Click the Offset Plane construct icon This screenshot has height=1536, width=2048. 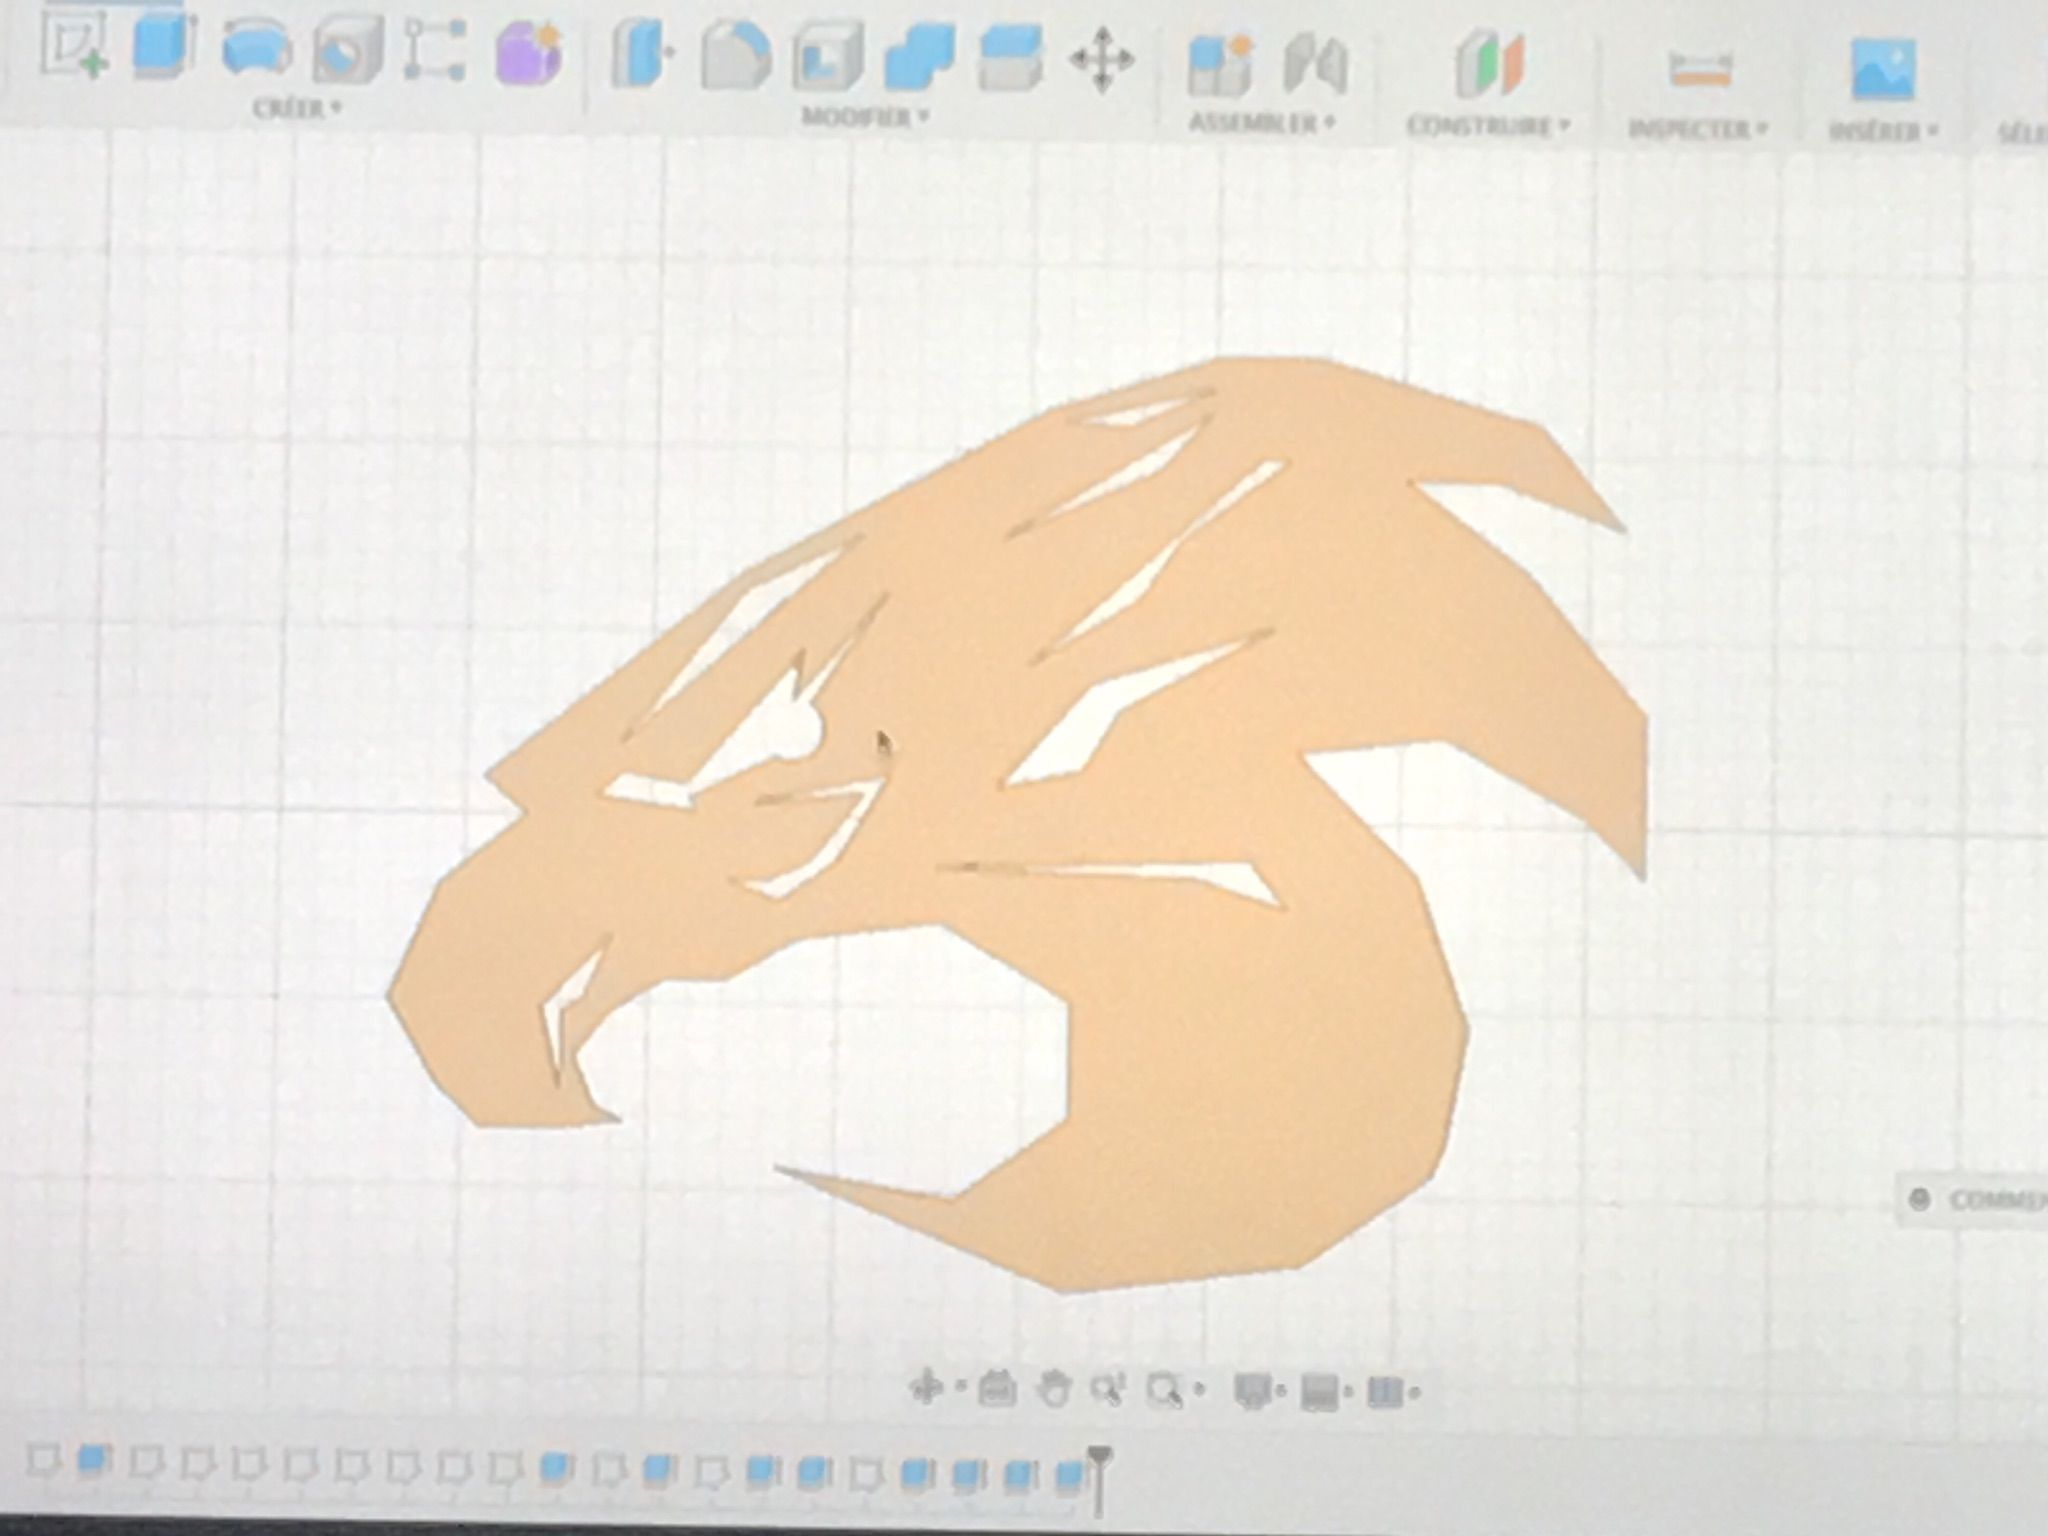pos(1489,66)
